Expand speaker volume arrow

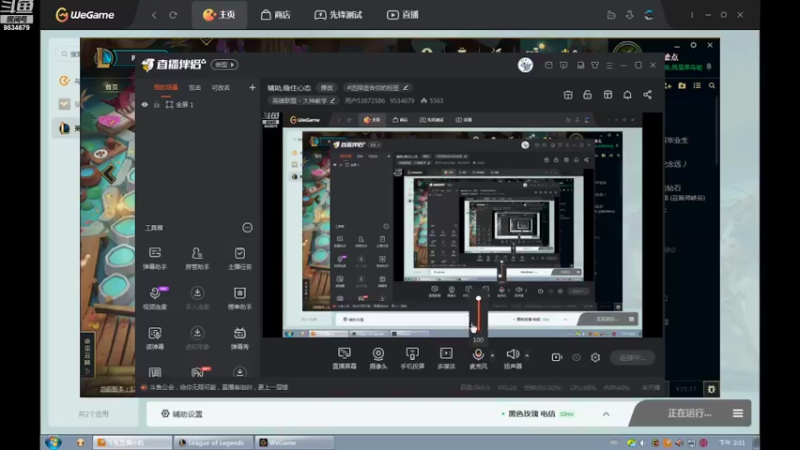point(527,355)
